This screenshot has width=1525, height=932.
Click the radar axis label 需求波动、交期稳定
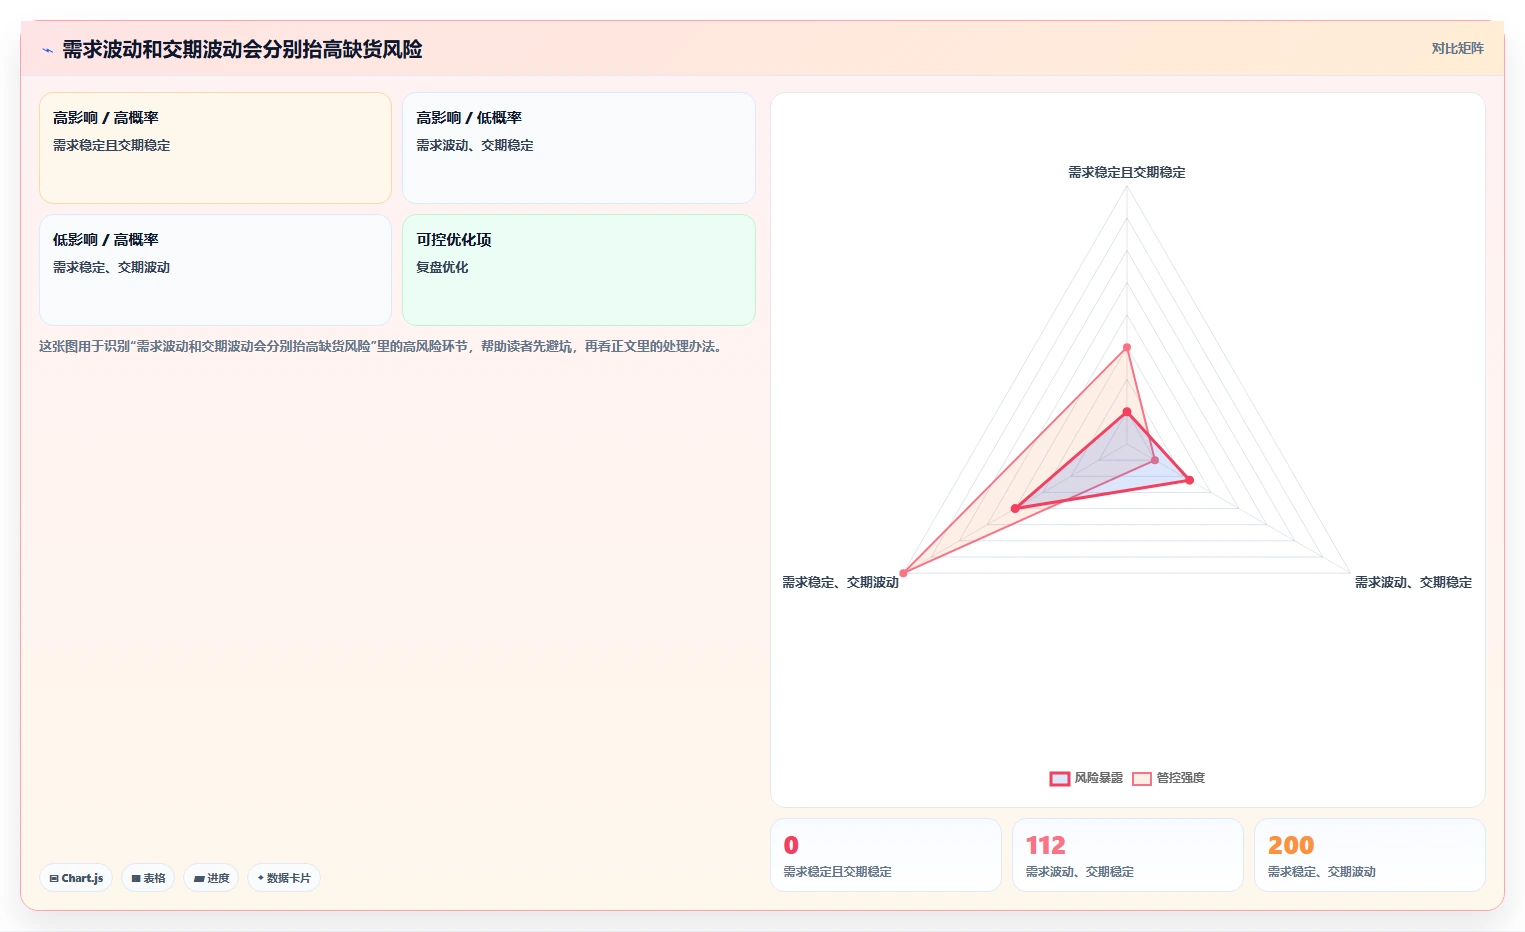[x=1413, y=582]
